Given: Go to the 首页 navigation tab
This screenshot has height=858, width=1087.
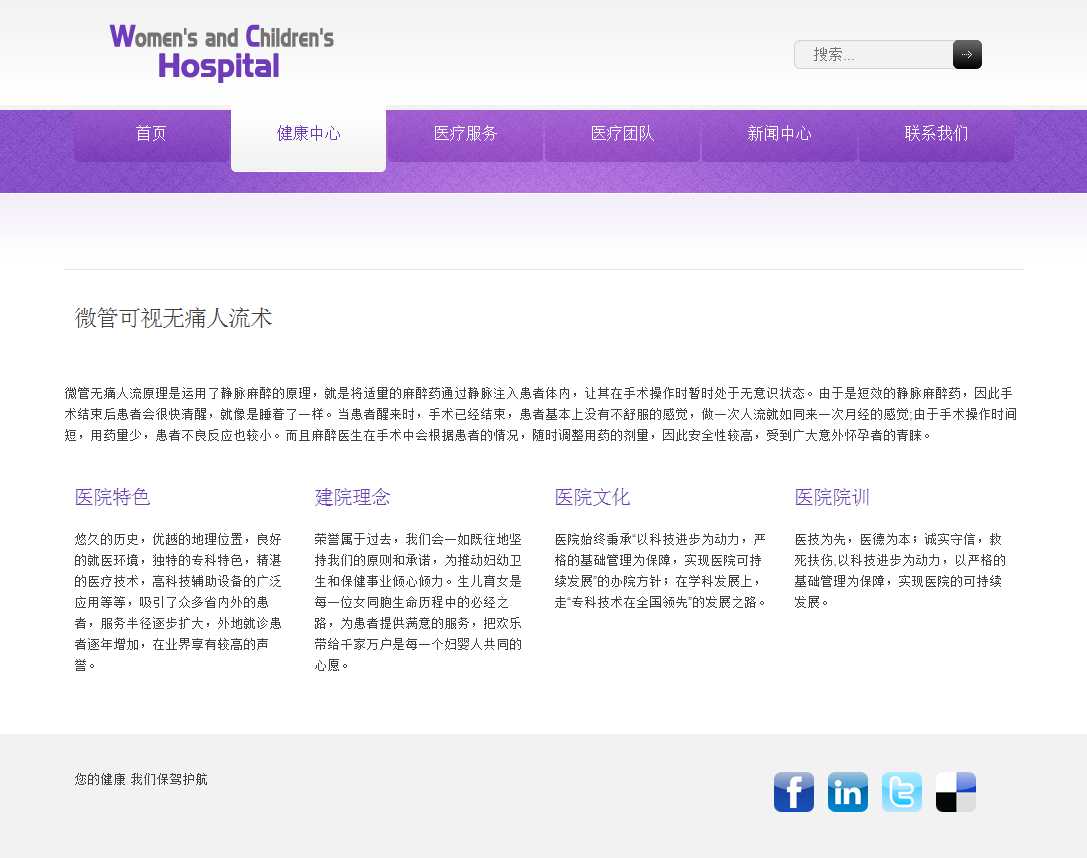Looking at the screenshot, I should (x=151, y=134).
